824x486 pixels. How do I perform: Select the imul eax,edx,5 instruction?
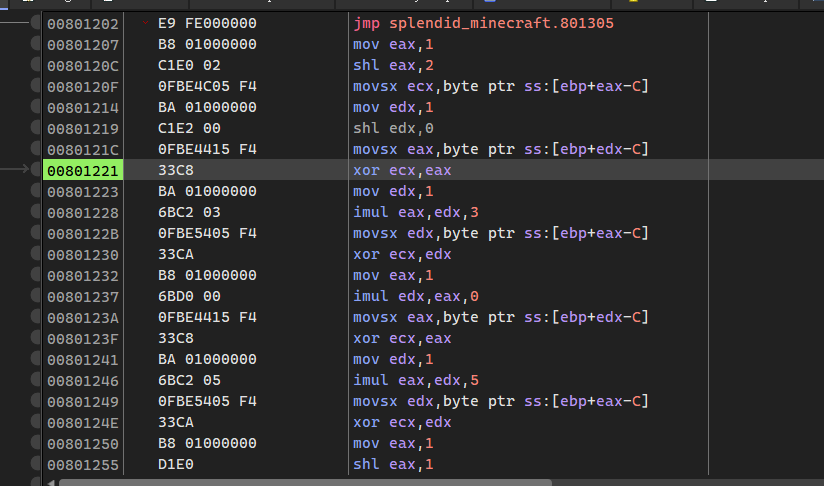407,381
